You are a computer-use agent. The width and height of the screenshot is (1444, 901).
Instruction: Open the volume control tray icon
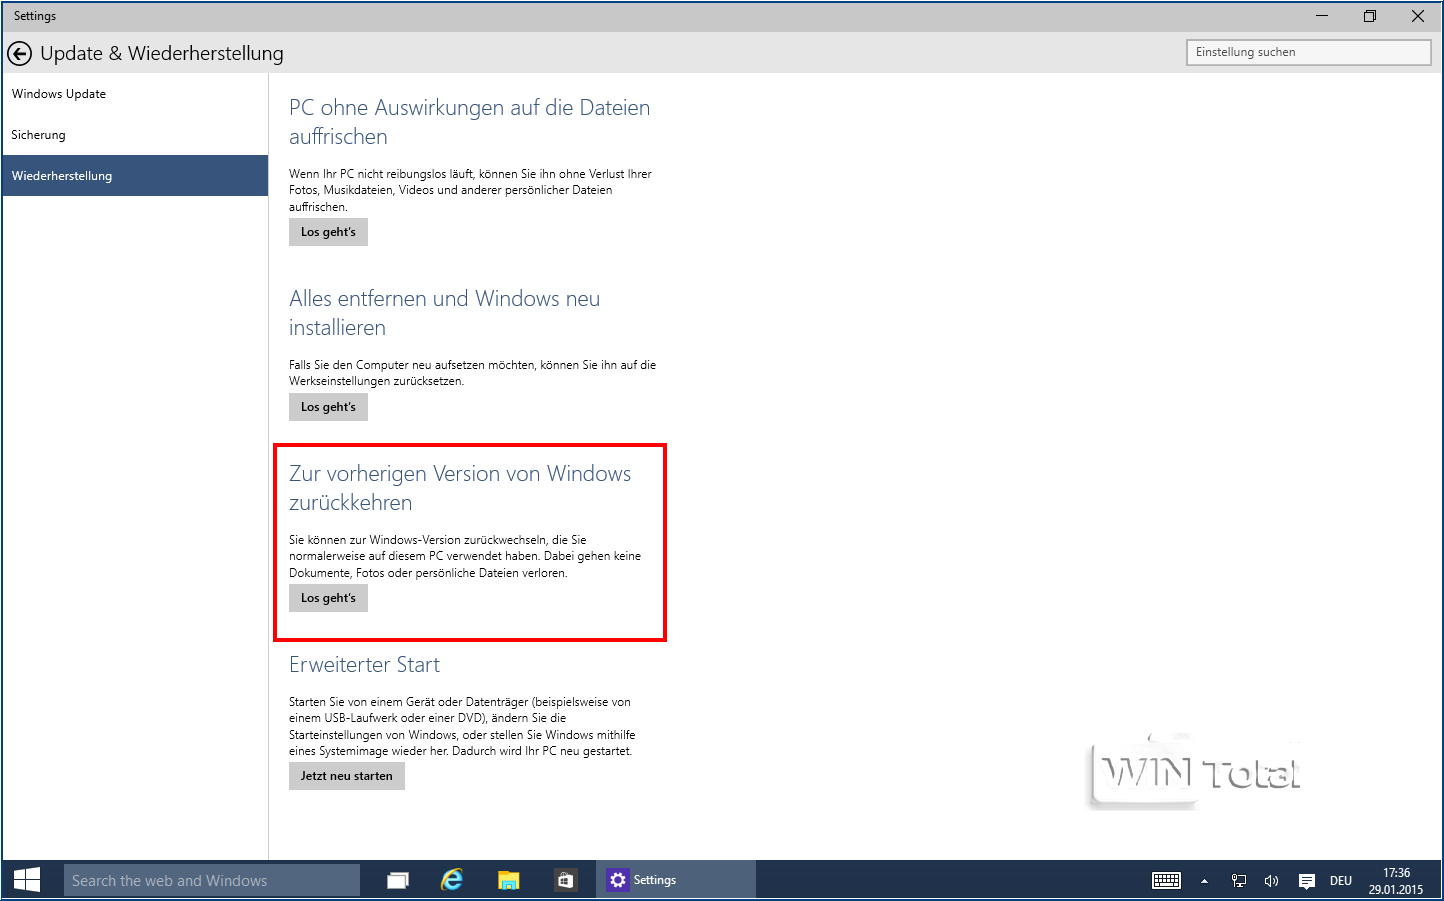point(1271,881)
